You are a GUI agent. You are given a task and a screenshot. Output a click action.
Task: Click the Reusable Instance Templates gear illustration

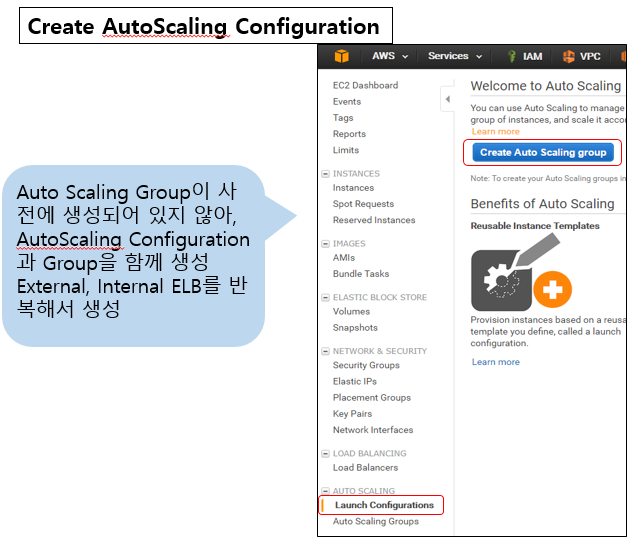click(x=501, y=281)
